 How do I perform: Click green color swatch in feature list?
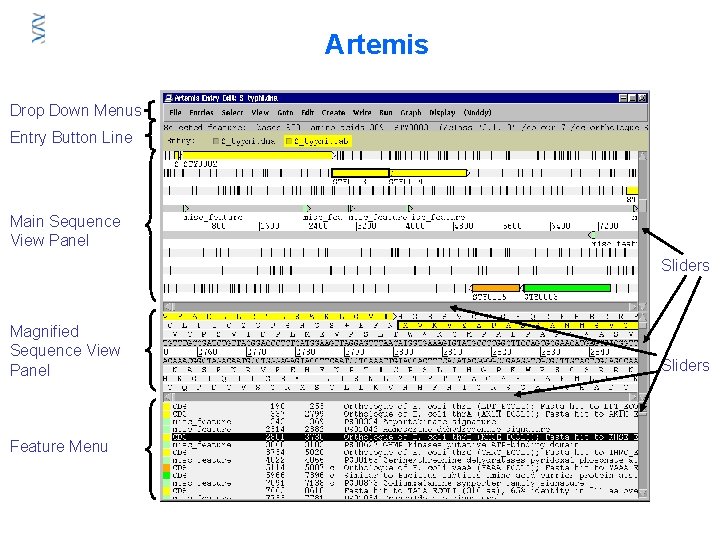(167, 475)
